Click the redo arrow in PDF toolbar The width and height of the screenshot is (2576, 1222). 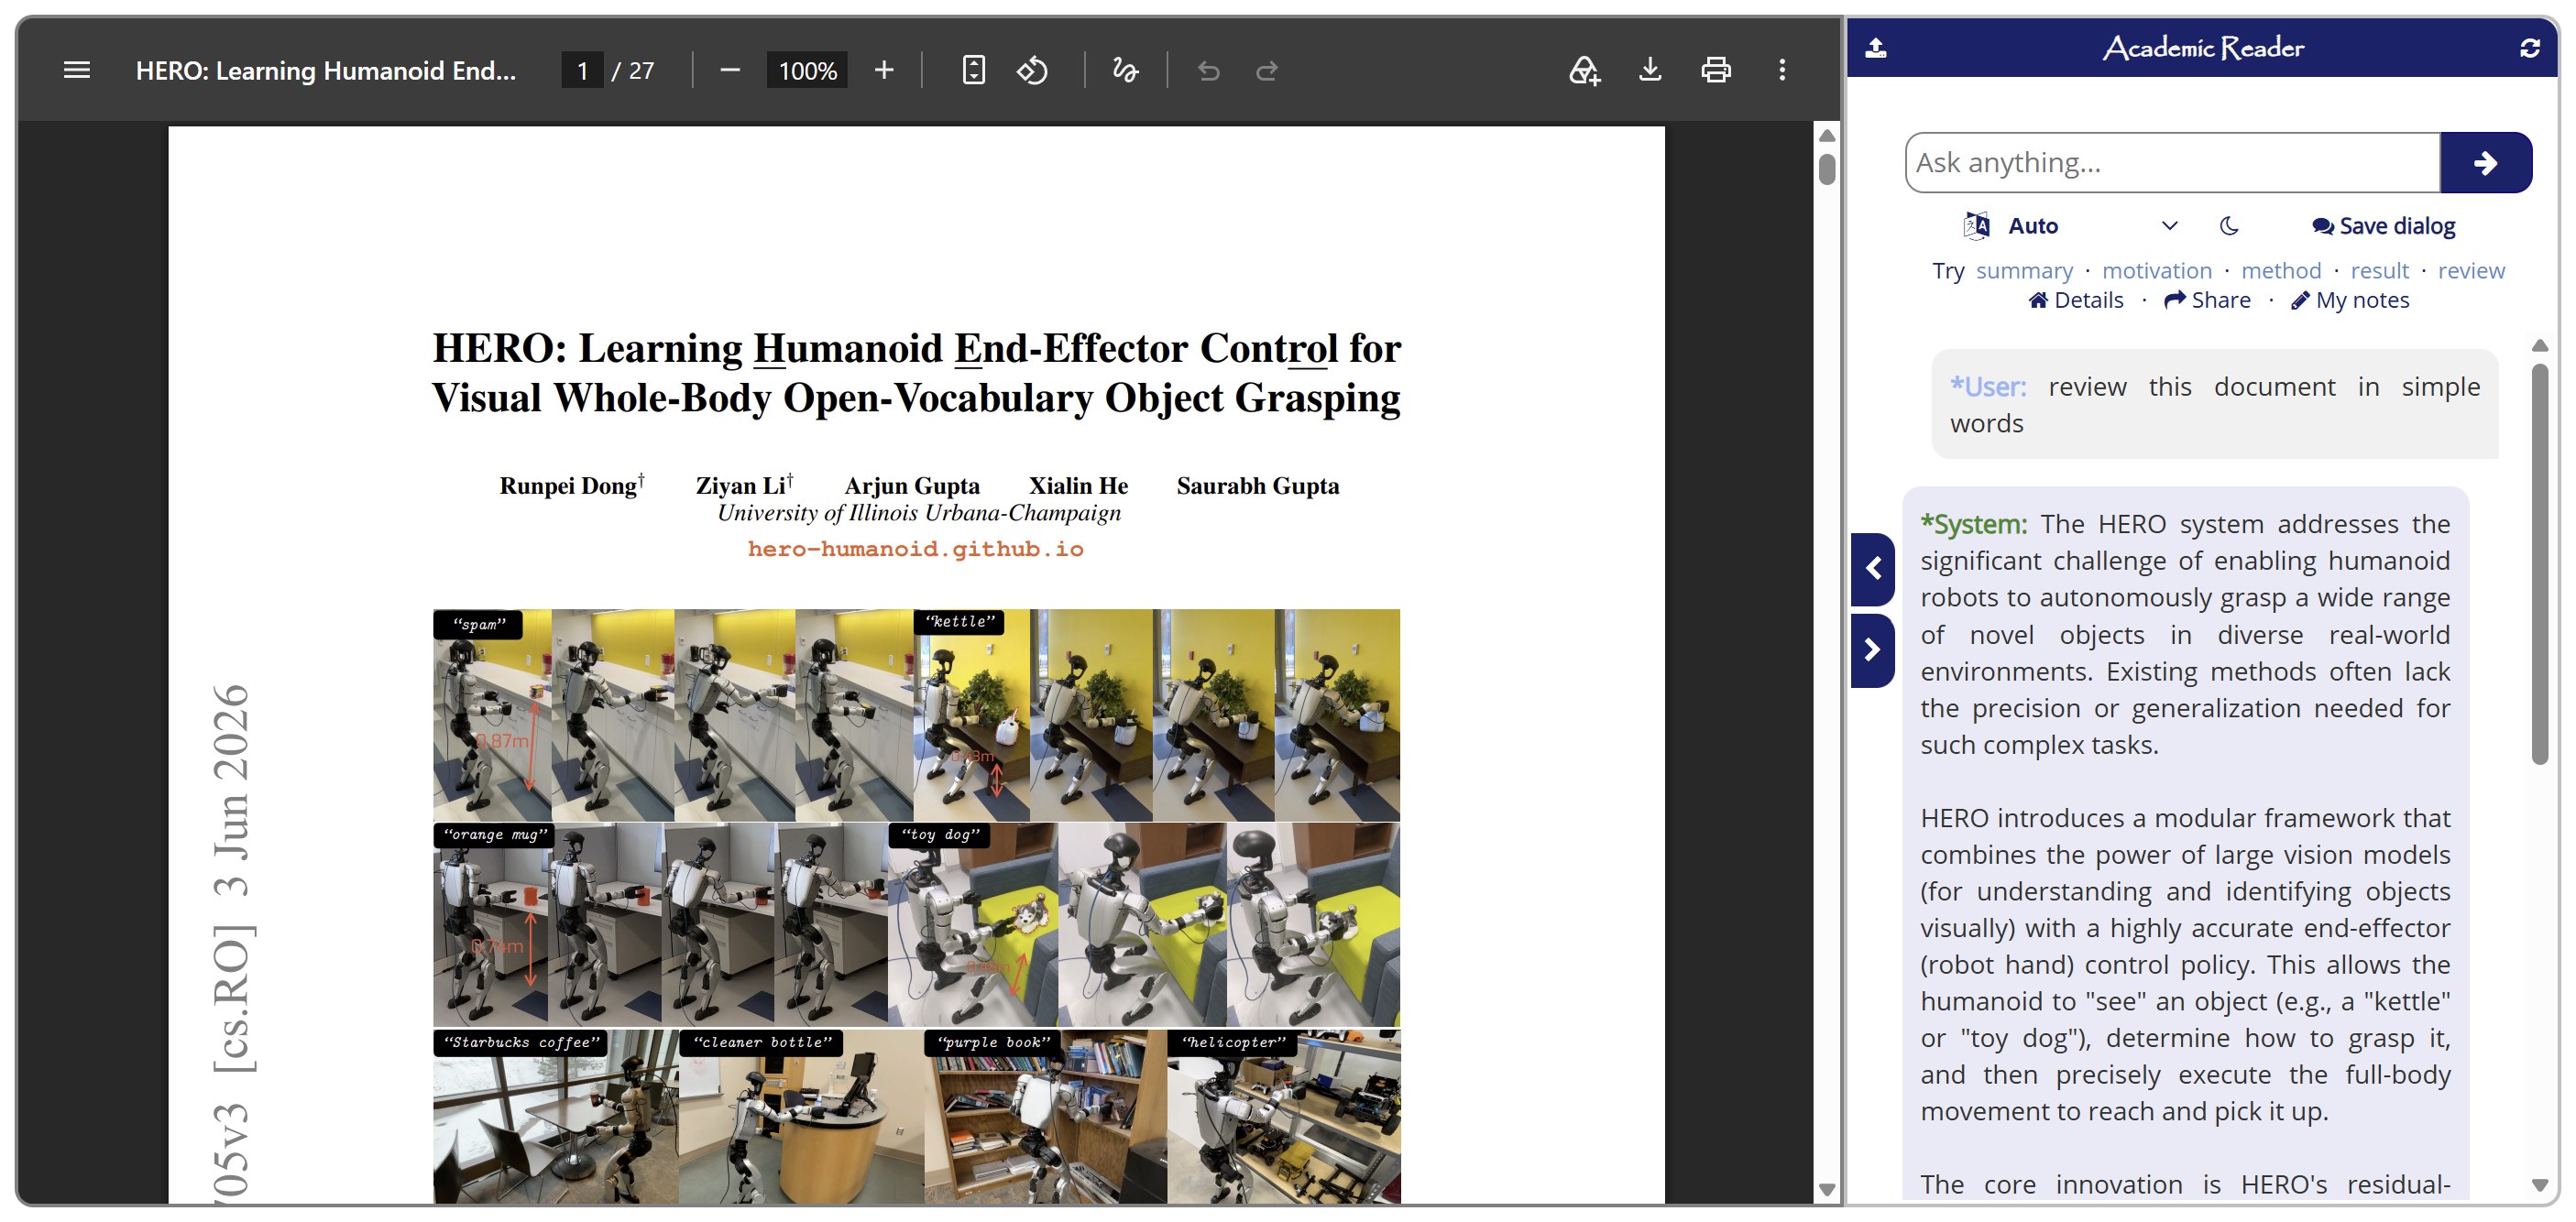(1267, 70)
